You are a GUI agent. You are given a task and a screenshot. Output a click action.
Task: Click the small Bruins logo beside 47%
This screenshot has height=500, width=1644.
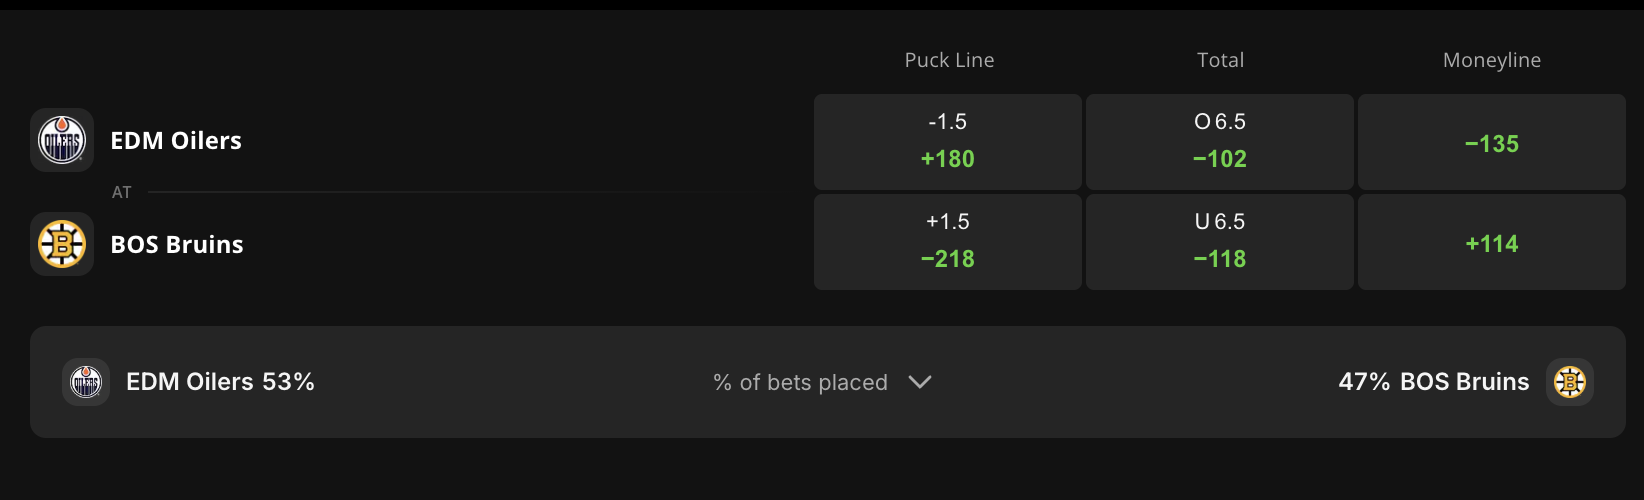point(1569,382)
